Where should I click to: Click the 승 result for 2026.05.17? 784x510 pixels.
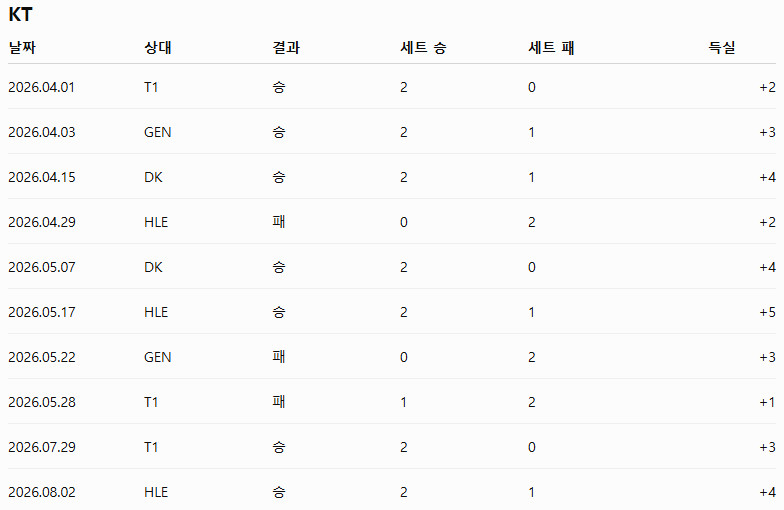[x=278, y=312]
